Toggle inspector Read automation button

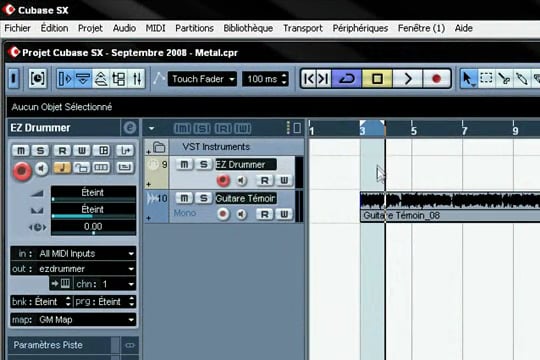62,151
